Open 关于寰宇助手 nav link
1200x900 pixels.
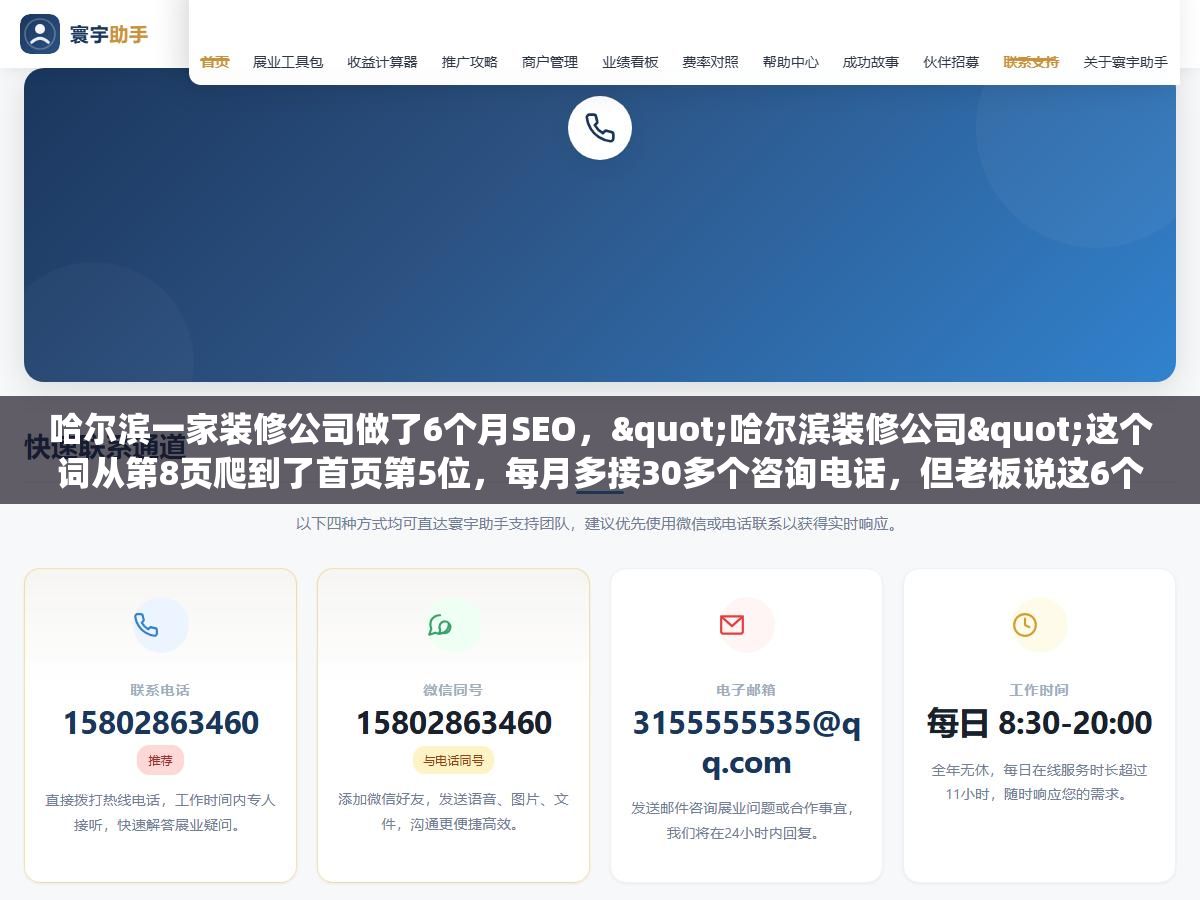click(x=1126, y=62)
